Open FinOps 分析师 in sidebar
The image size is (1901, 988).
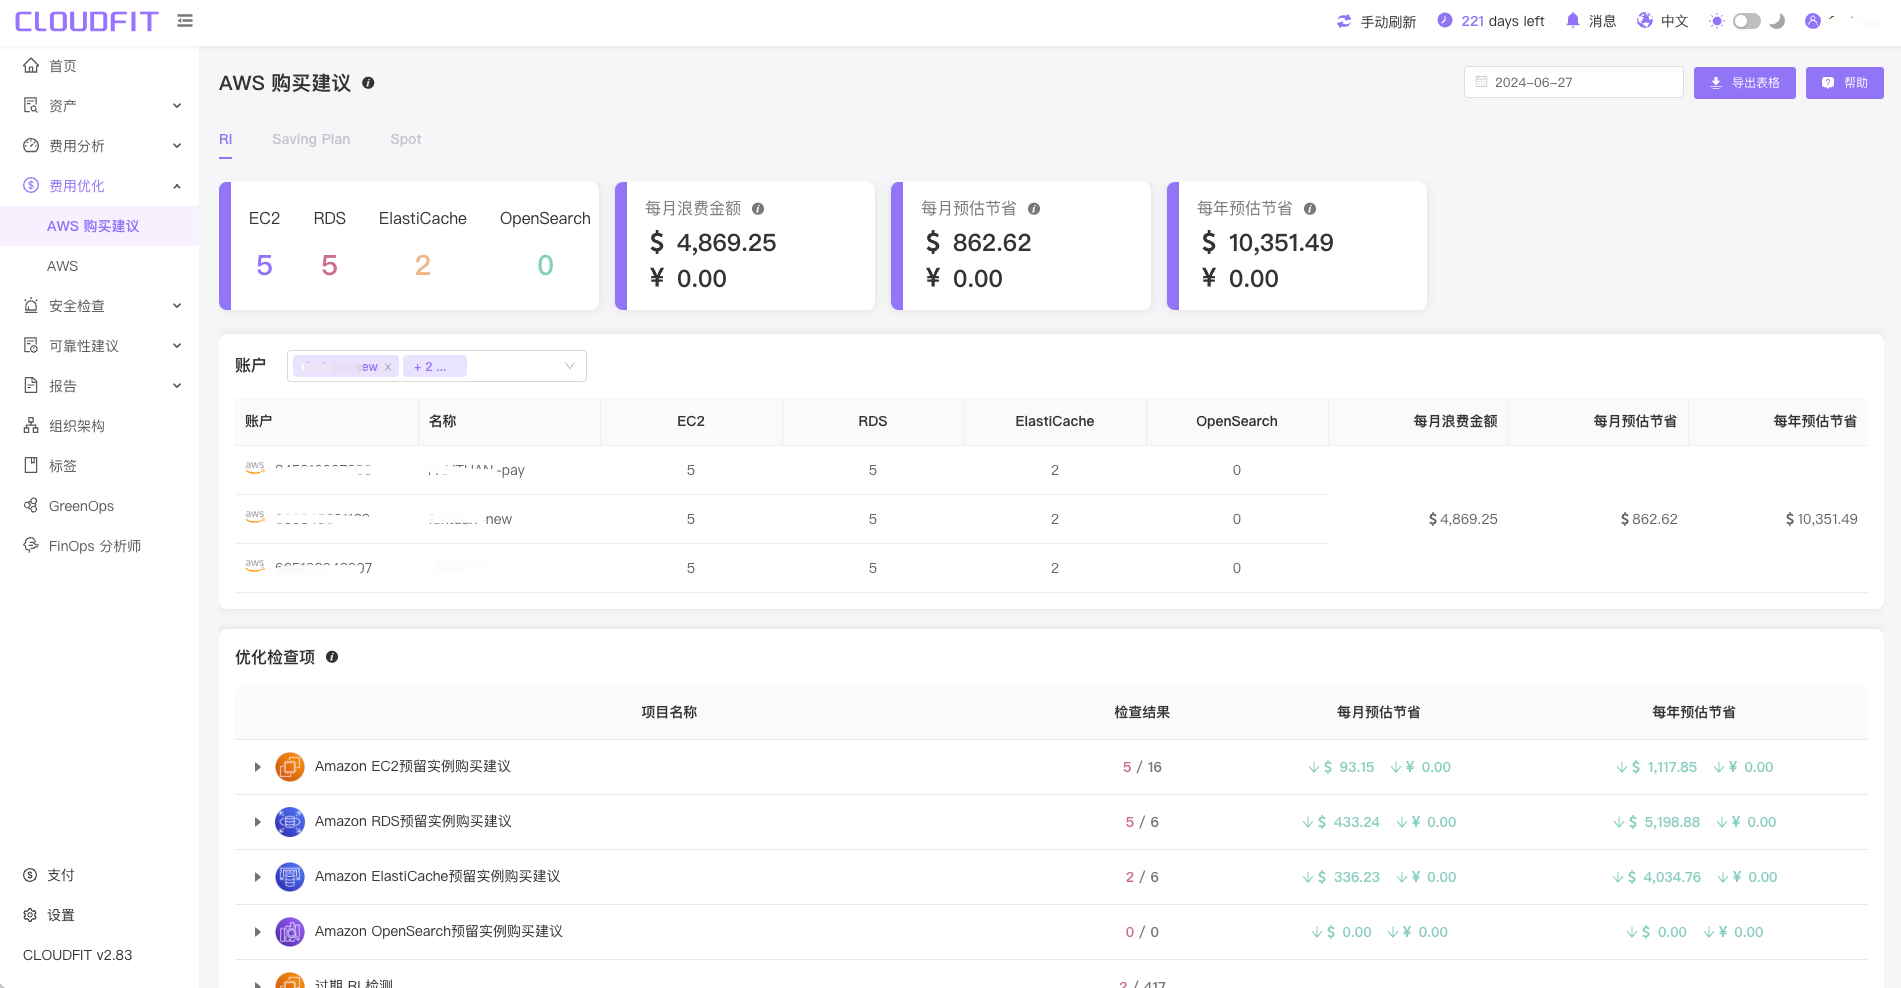pos(100,546)
